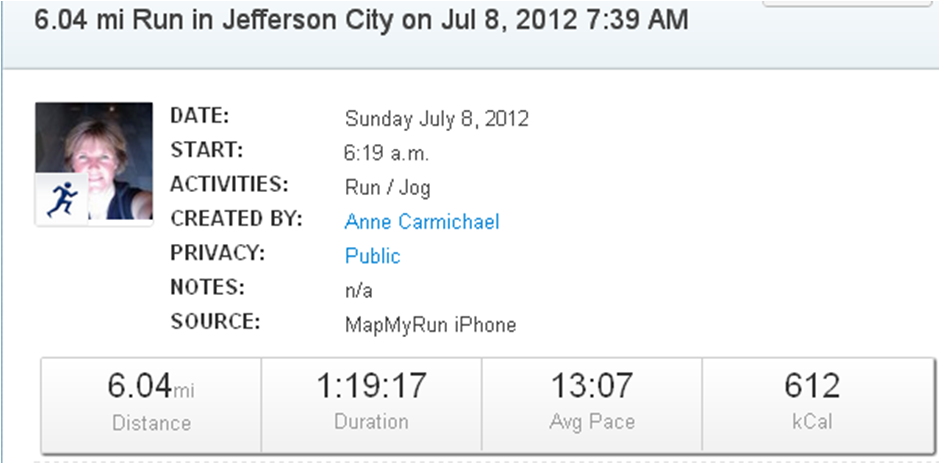Click the MapMyRun iPhone source value

[430, 325]
